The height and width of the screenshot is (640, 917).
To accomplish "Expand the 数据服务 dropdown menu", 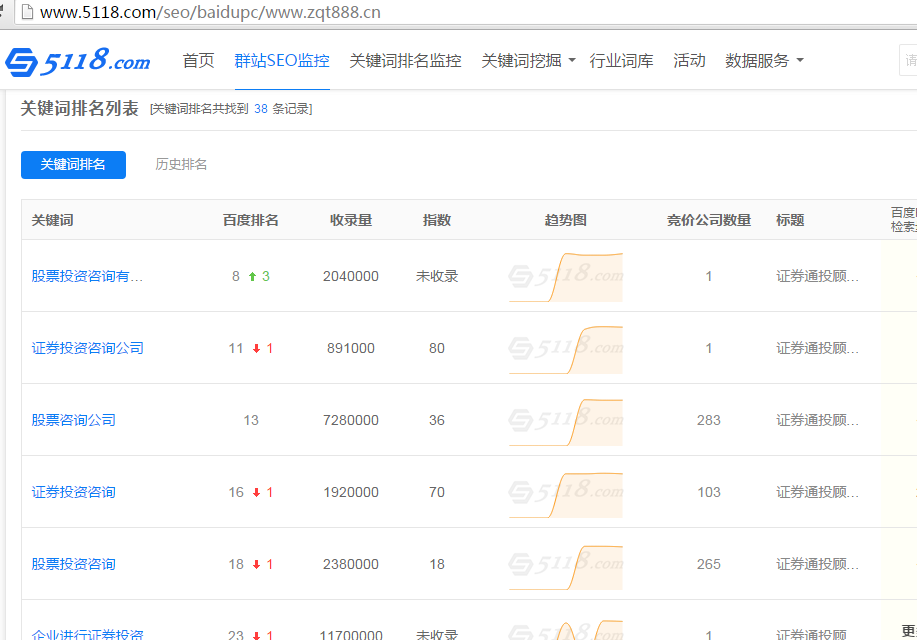I will [x=764, y=61].
